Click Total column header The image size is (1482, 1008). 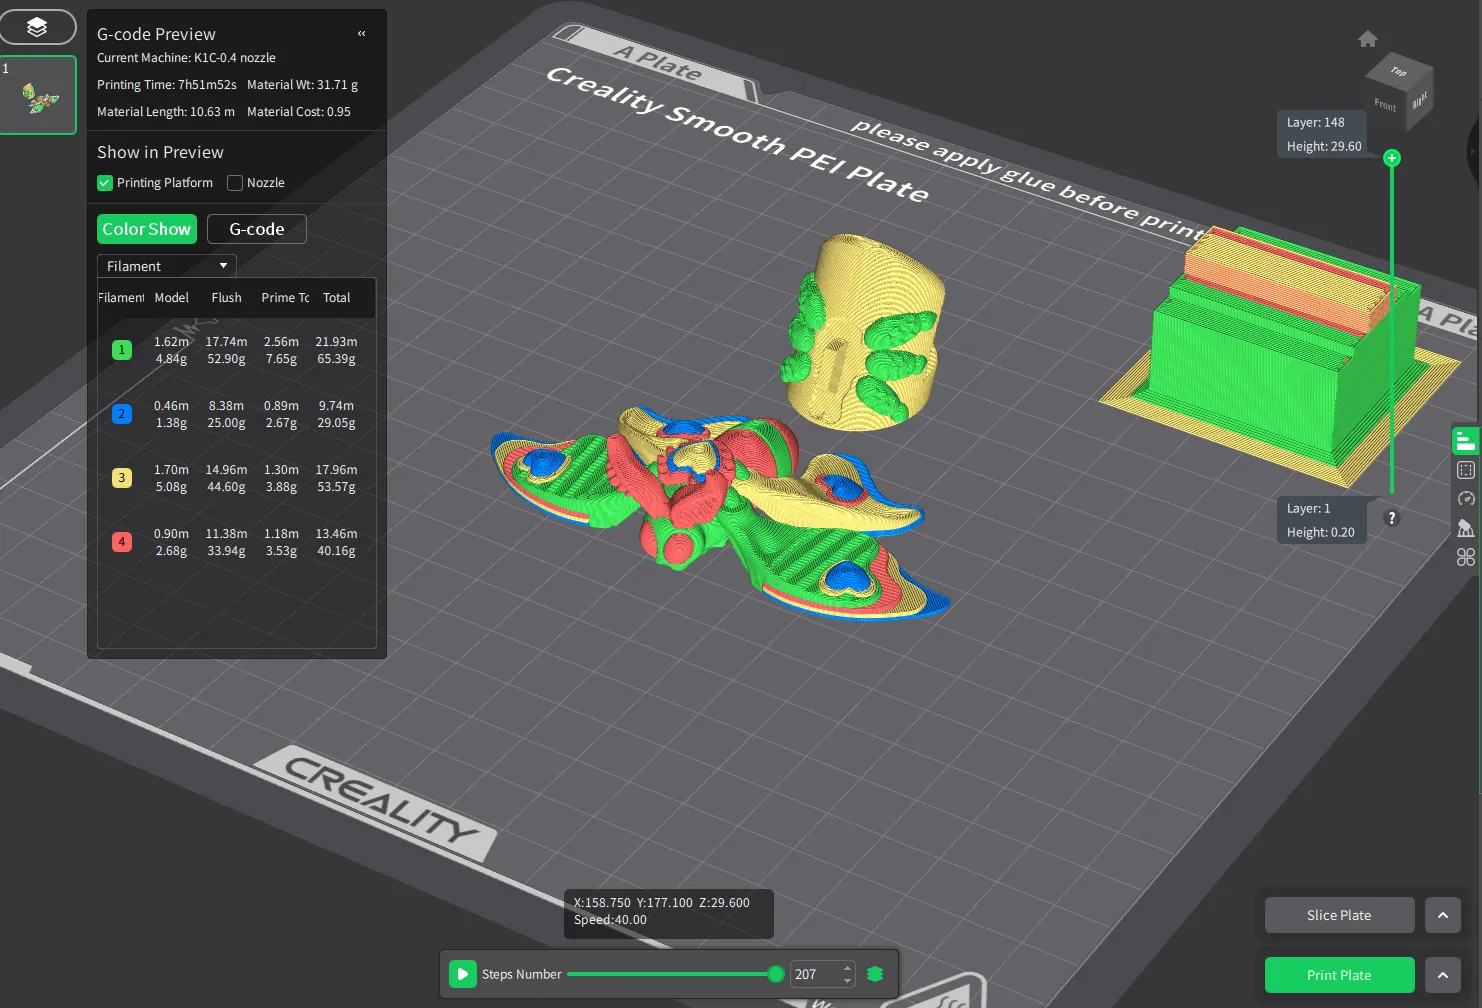[336, 298]
